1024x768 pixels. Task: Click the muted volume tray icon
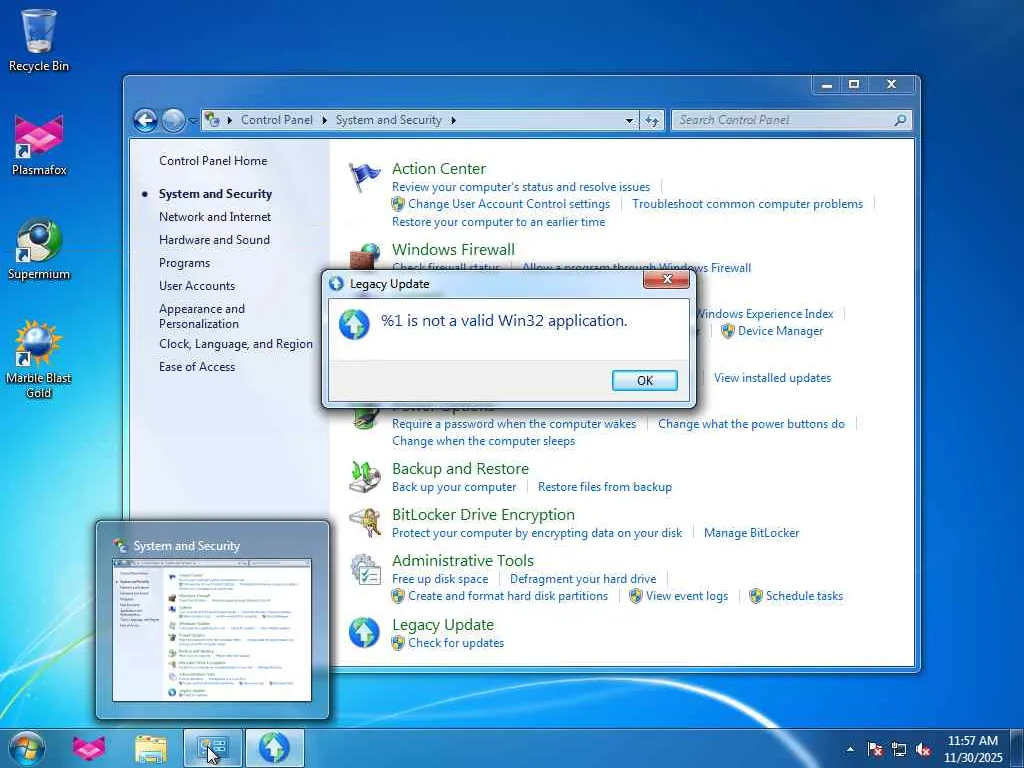[x=923, y=749]
